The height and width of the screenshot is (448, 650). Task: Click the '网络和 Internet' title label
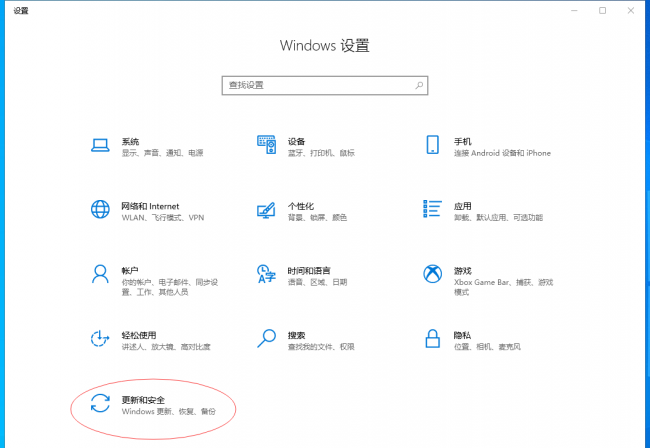[x=150, y=206]
